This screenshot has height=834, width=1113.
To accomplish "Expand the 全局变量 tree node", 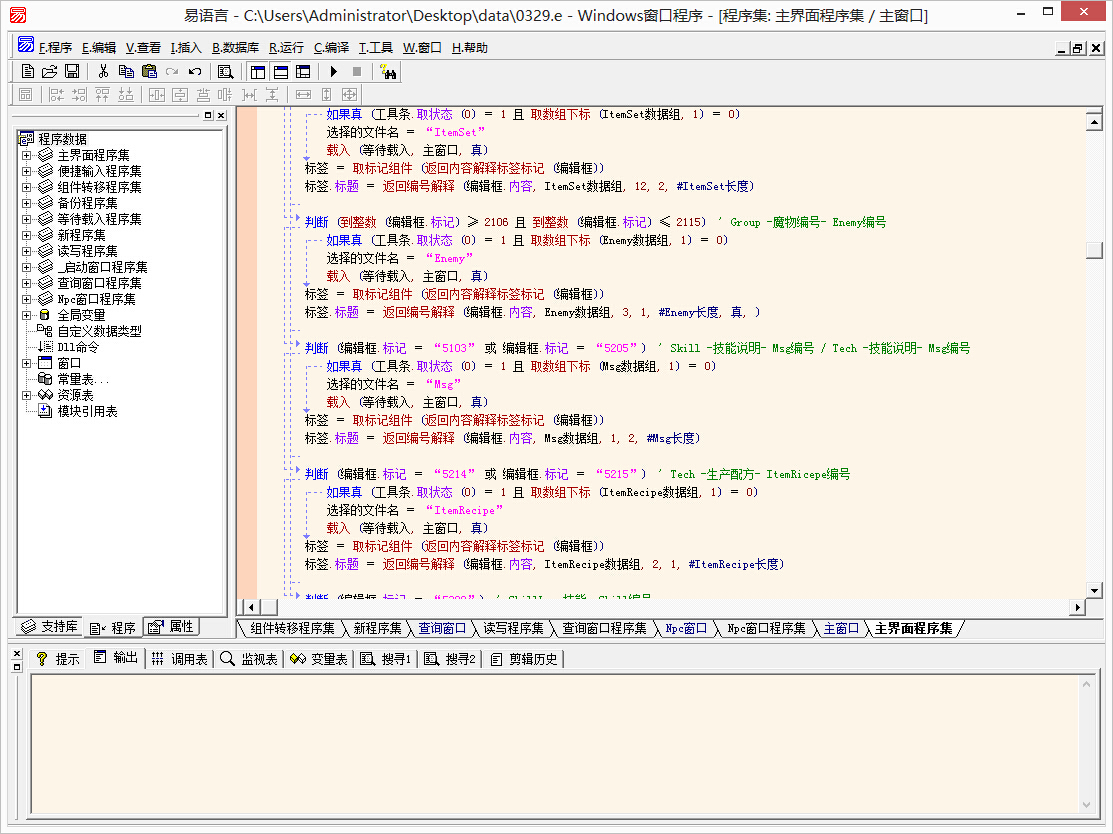I will point(26,315).
